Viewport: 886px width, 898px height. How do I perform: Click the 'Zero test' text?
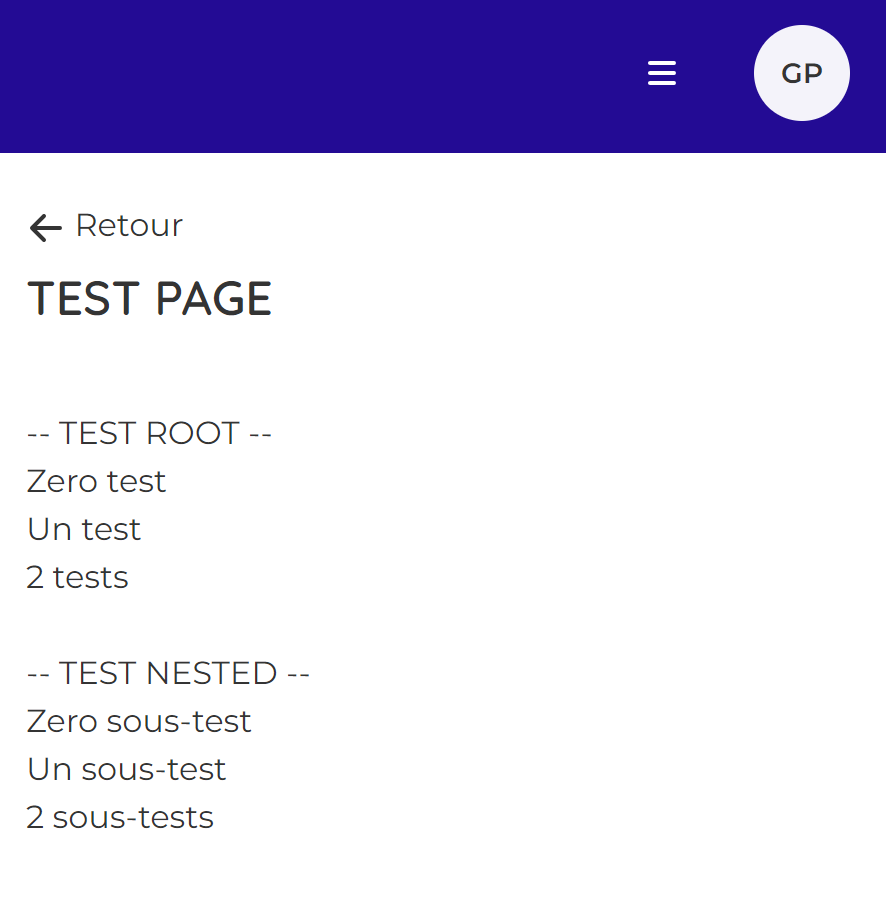pyautogui.click(x=96, y=481)
